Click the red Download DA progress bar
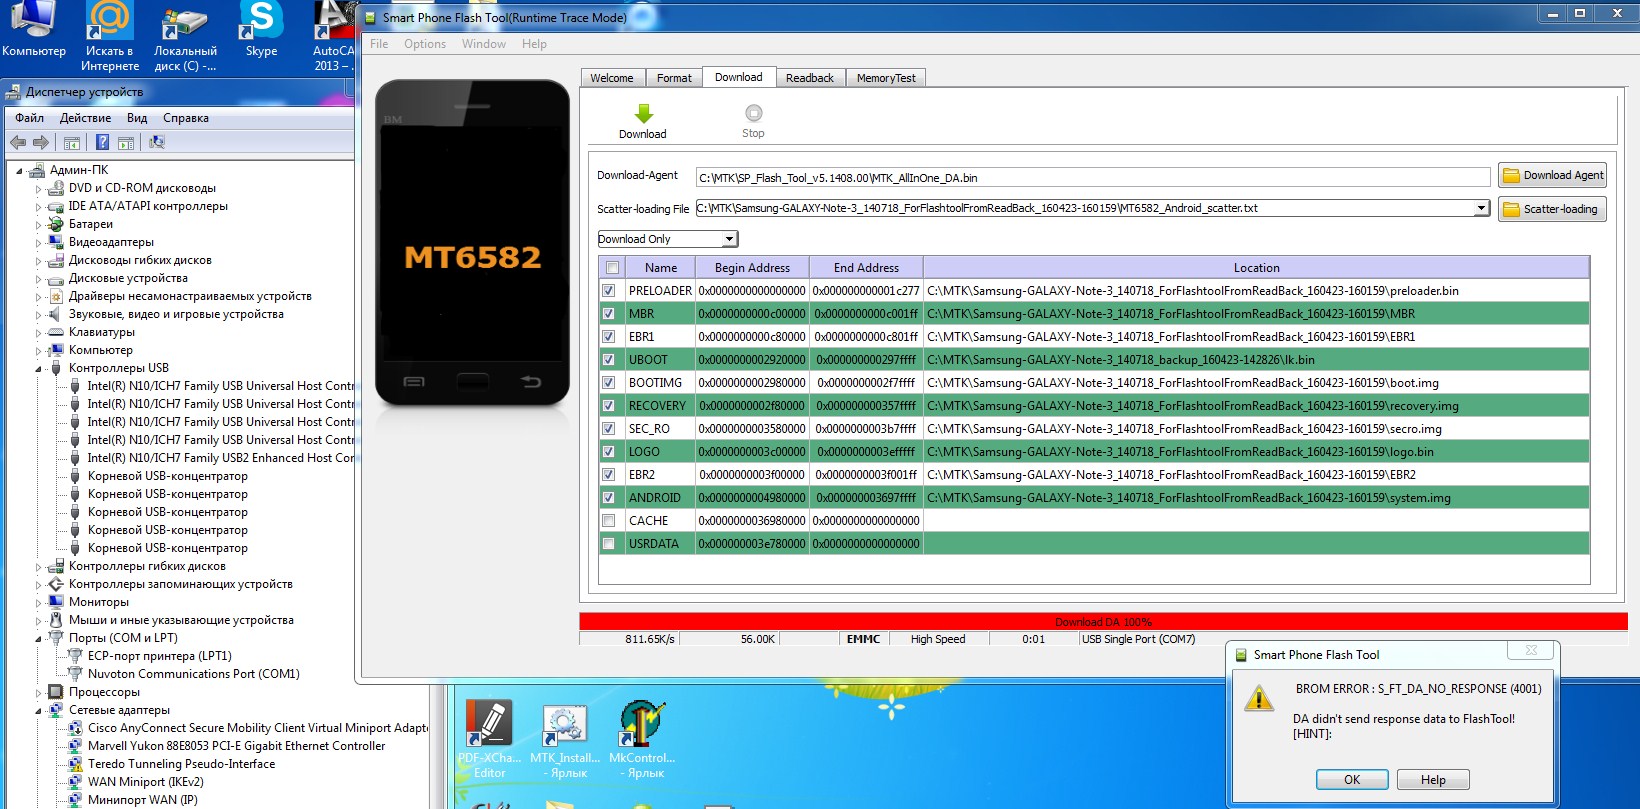Screen dimensions: 1640x809 1102,622
